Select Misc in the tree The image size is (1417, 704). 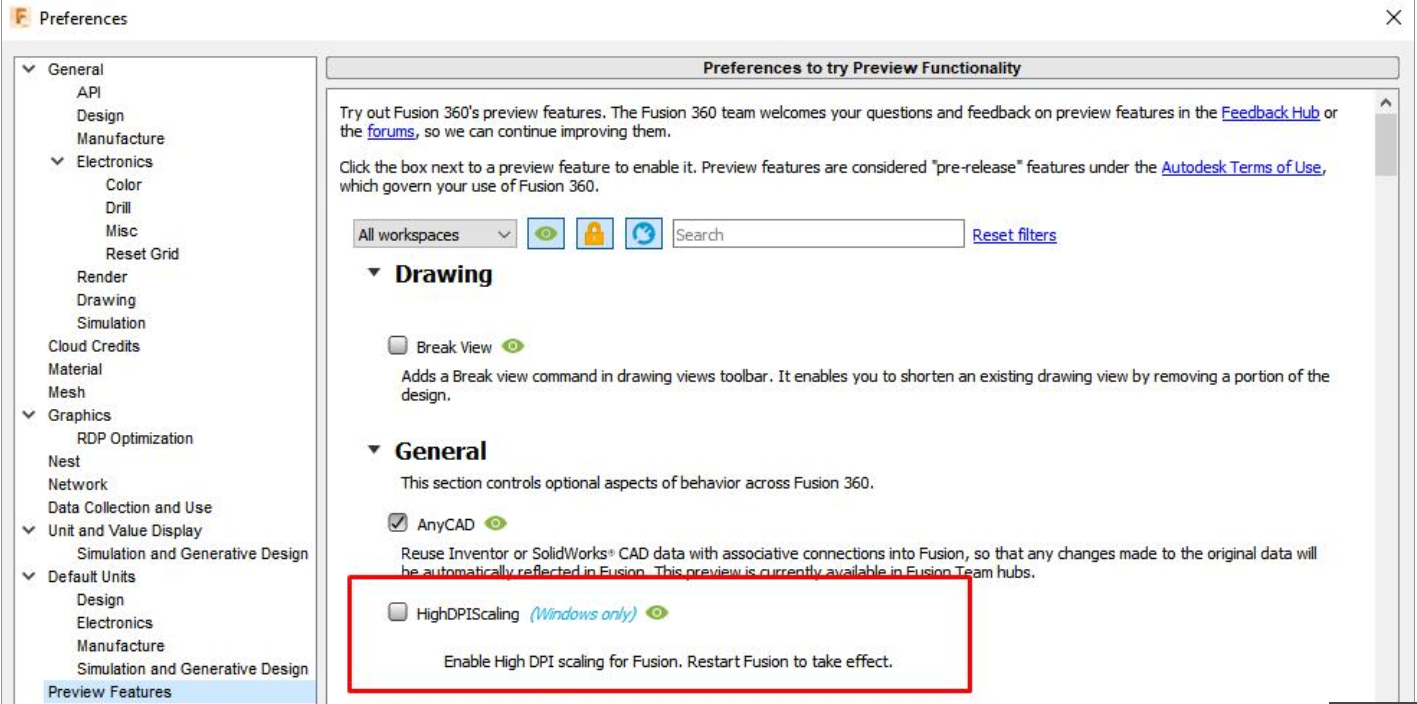pos(122,230)
